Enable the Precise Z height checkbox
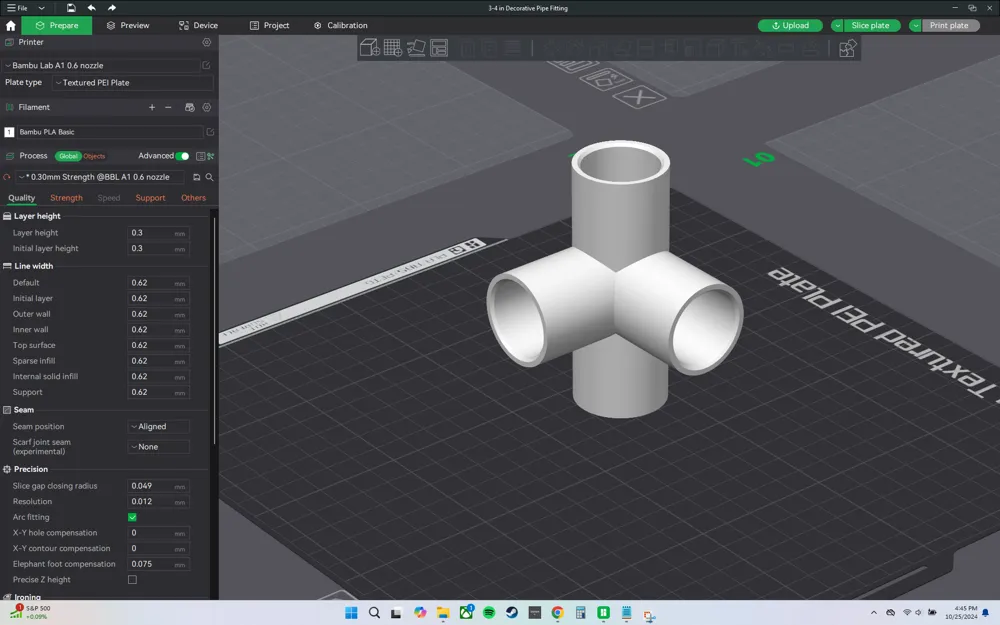Screen dimensions: 1000x625 point(132,580)
